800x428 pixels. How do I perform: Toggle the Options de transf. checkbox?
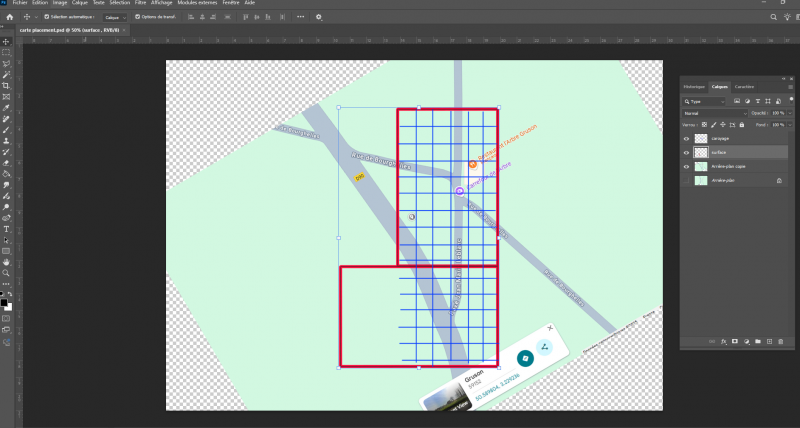tap(137, 17)
